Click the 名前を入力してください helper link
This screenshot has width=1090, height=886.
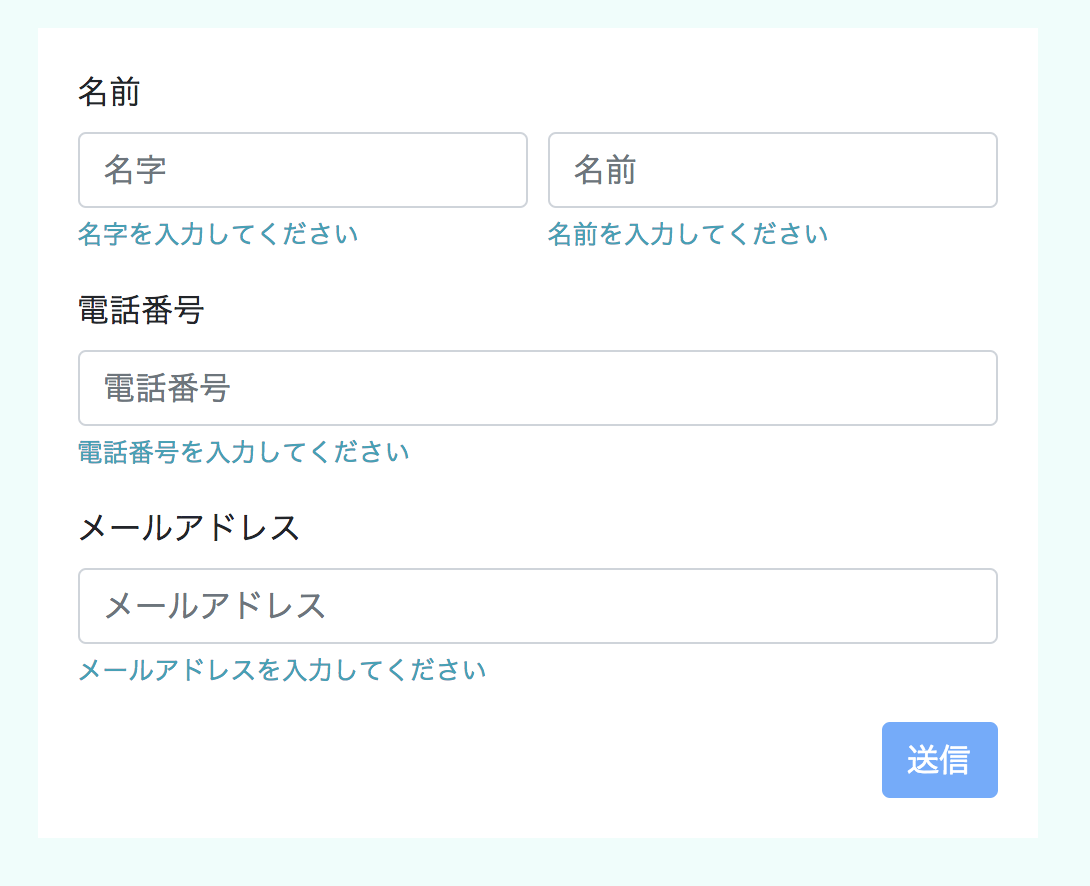click(688, 234)
